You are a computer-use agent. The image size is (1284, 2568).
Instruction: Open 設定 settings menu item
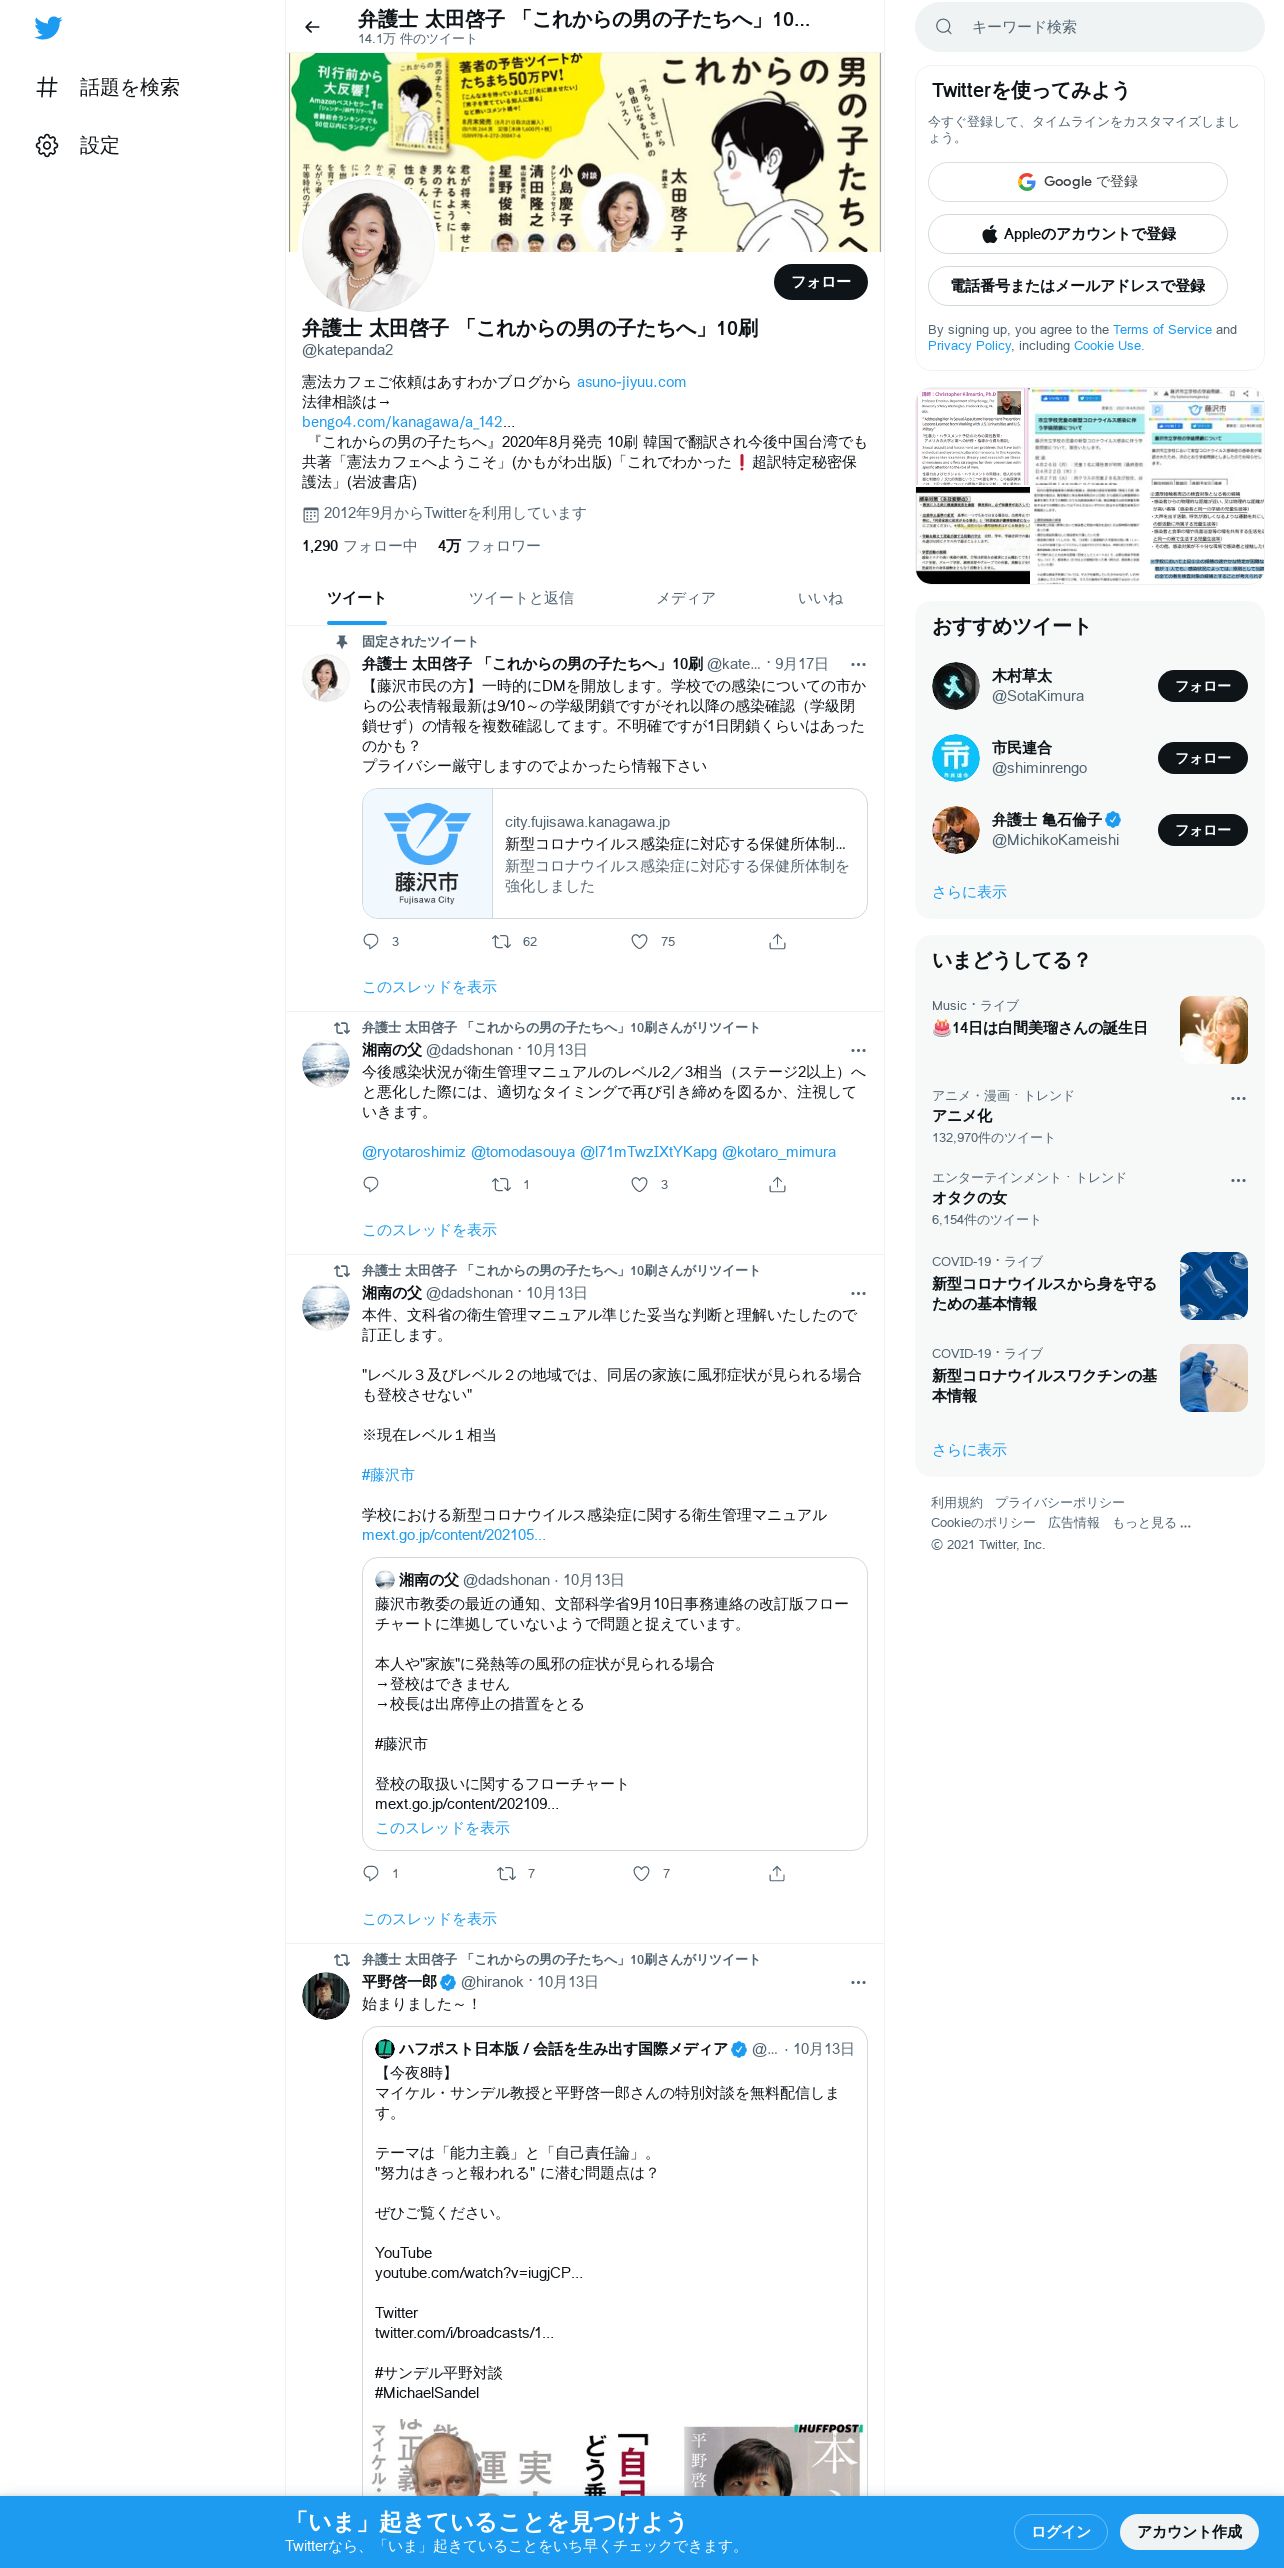[78, 145]
